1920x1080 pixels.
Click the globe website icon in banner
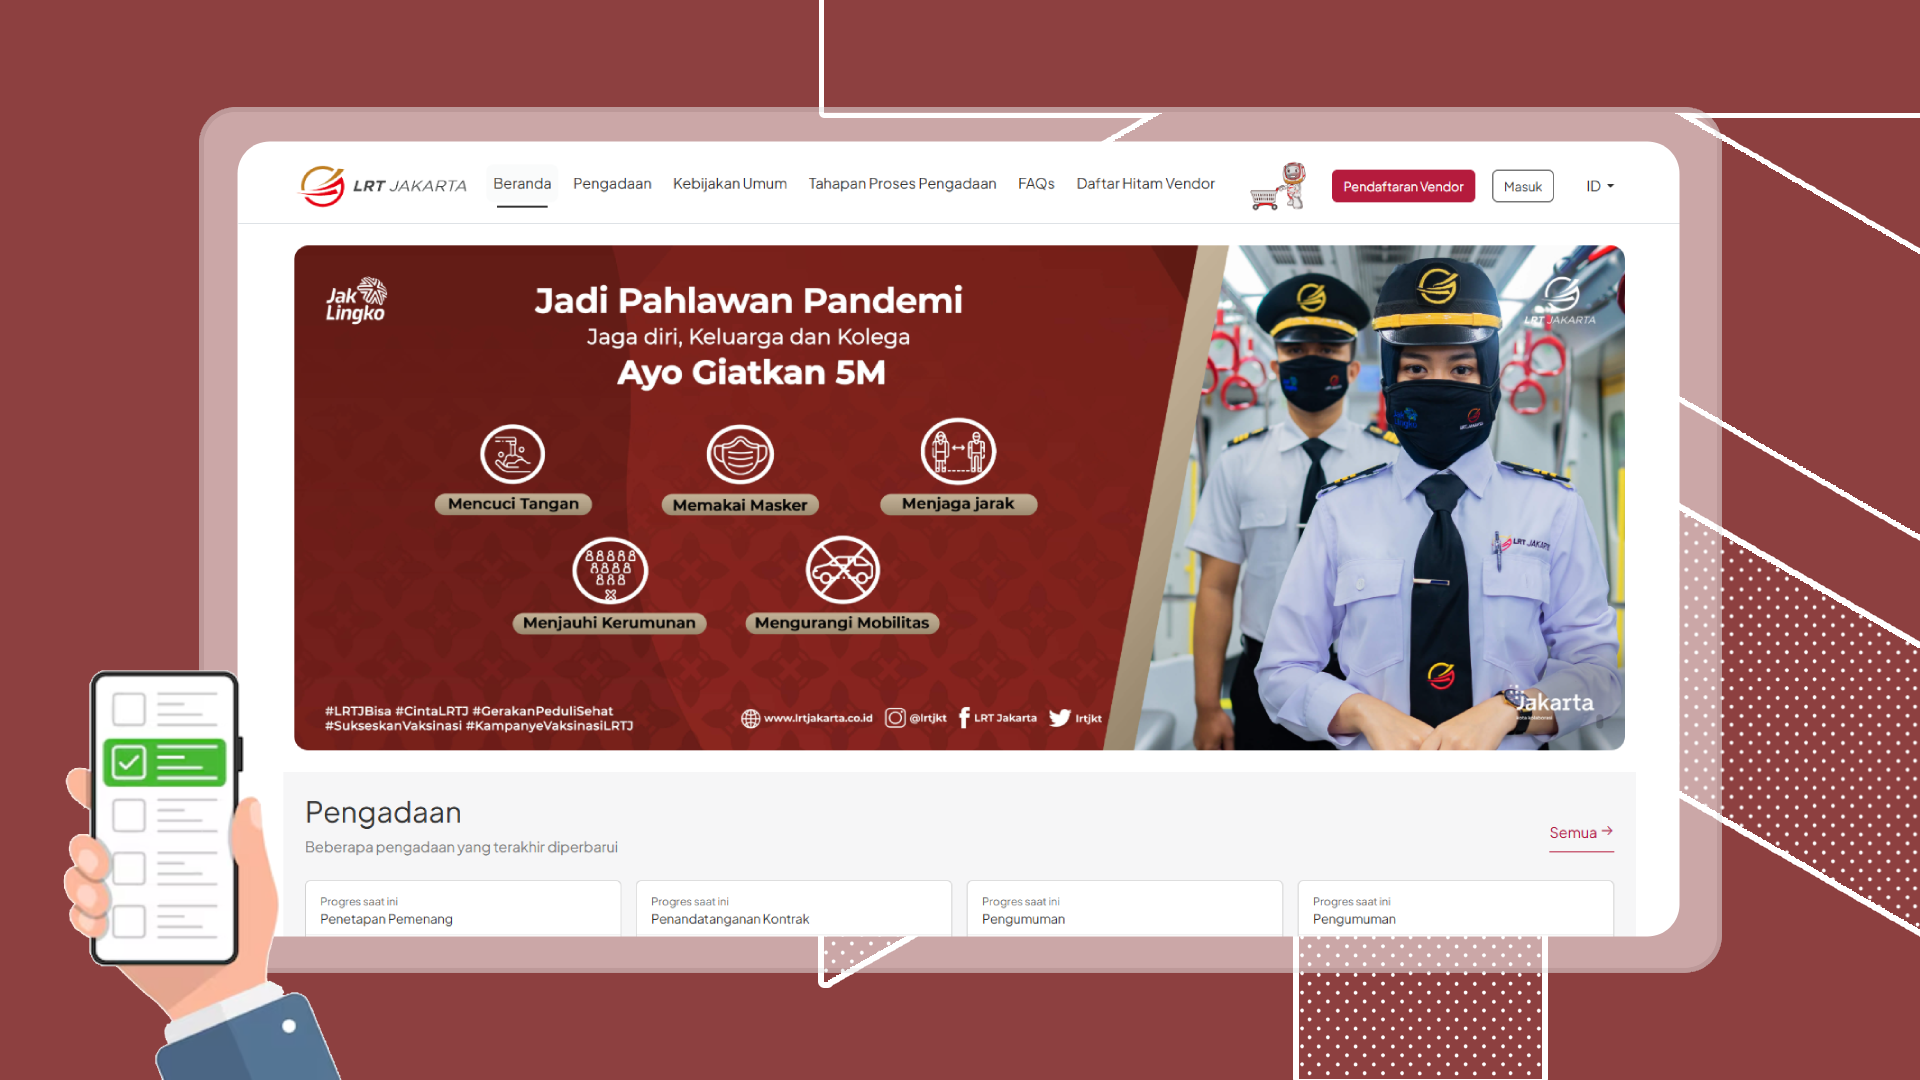point(750,718)
